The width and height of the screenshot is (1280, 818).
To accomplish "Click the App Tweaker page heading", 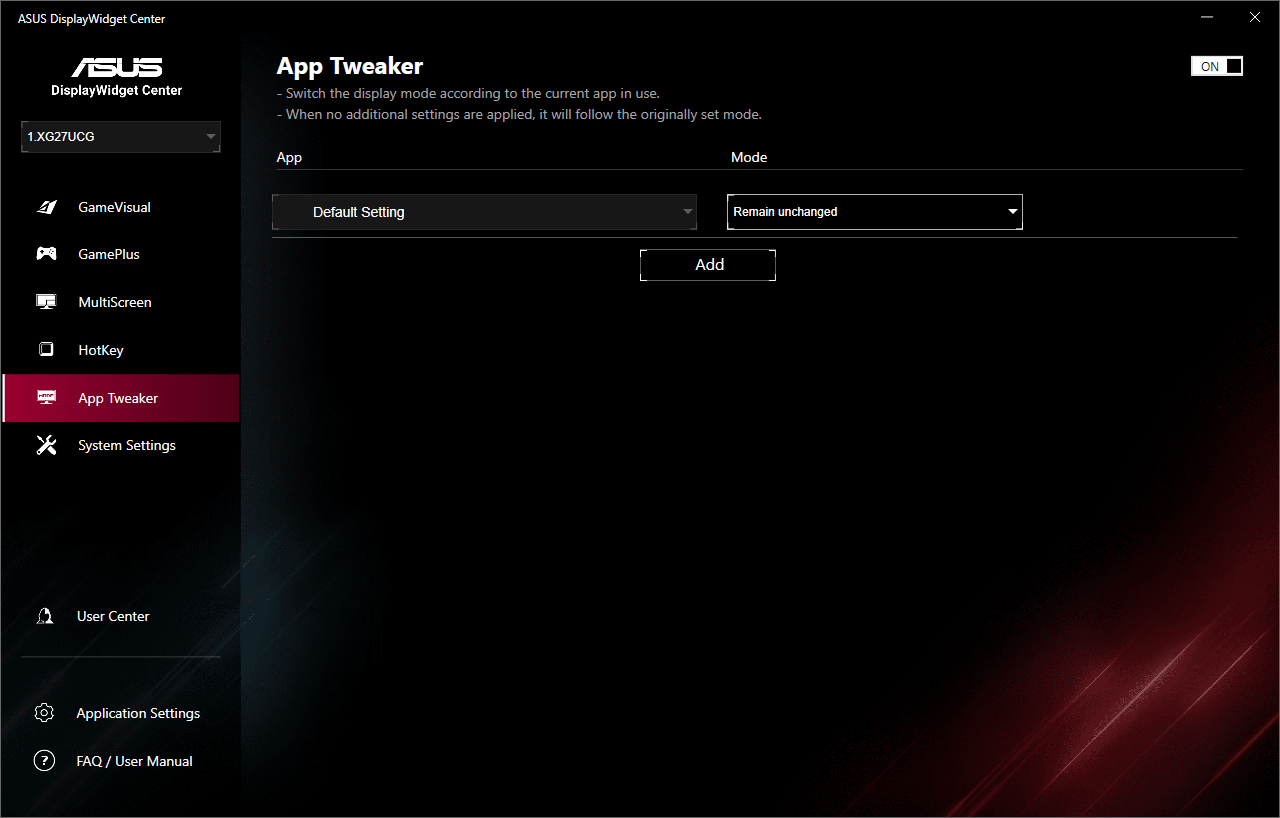I will (x=350, y=66).
